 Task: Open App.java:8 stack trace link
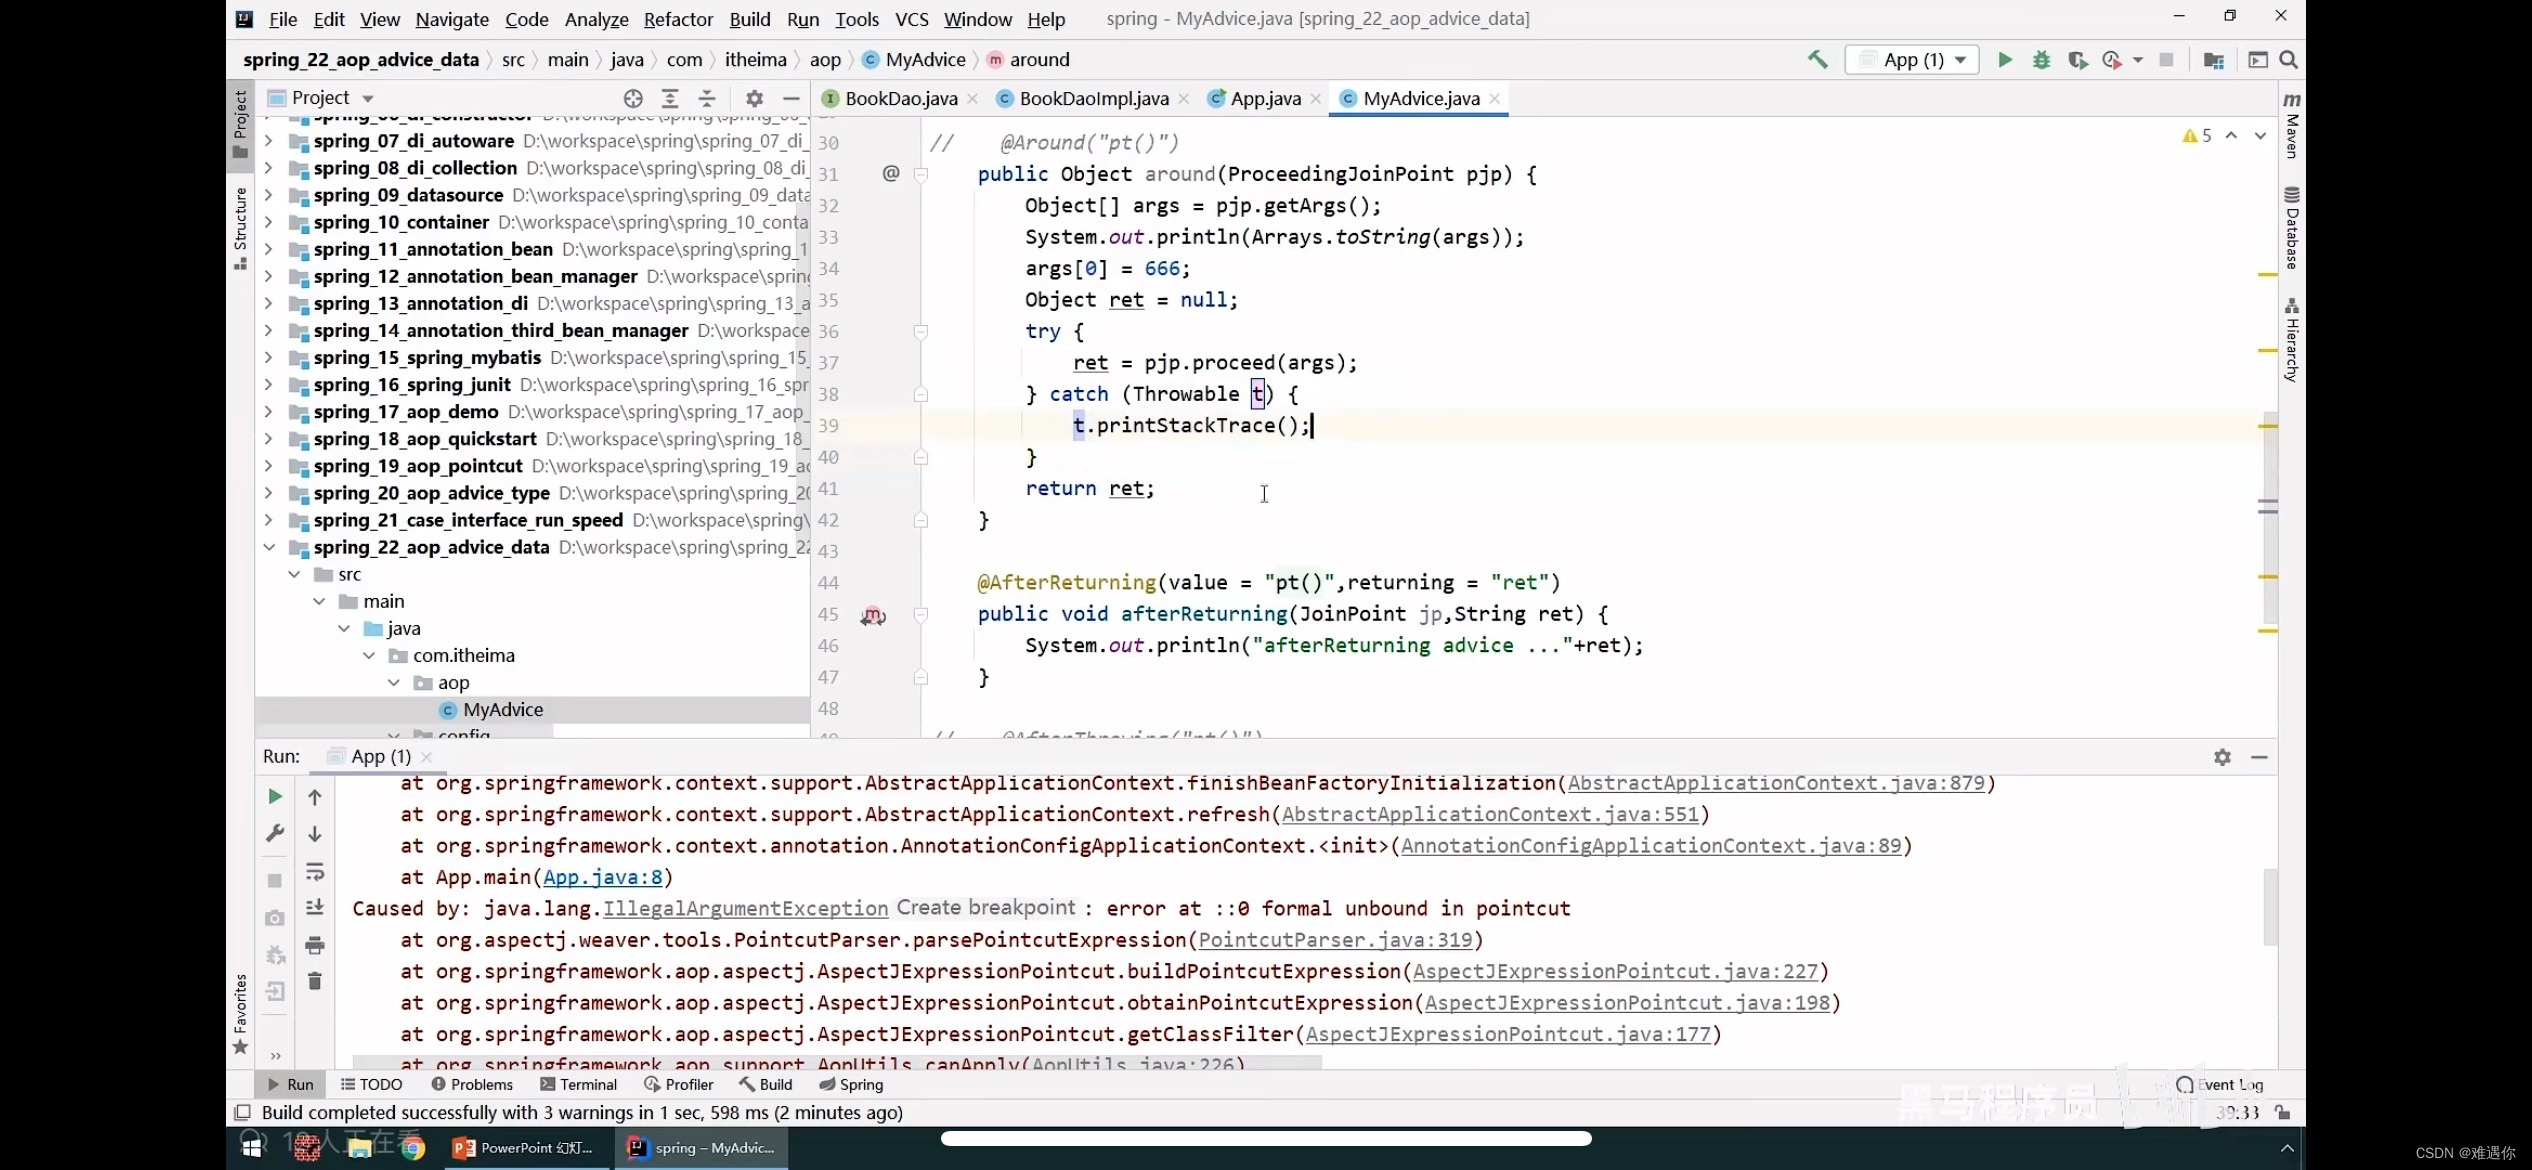603,877
